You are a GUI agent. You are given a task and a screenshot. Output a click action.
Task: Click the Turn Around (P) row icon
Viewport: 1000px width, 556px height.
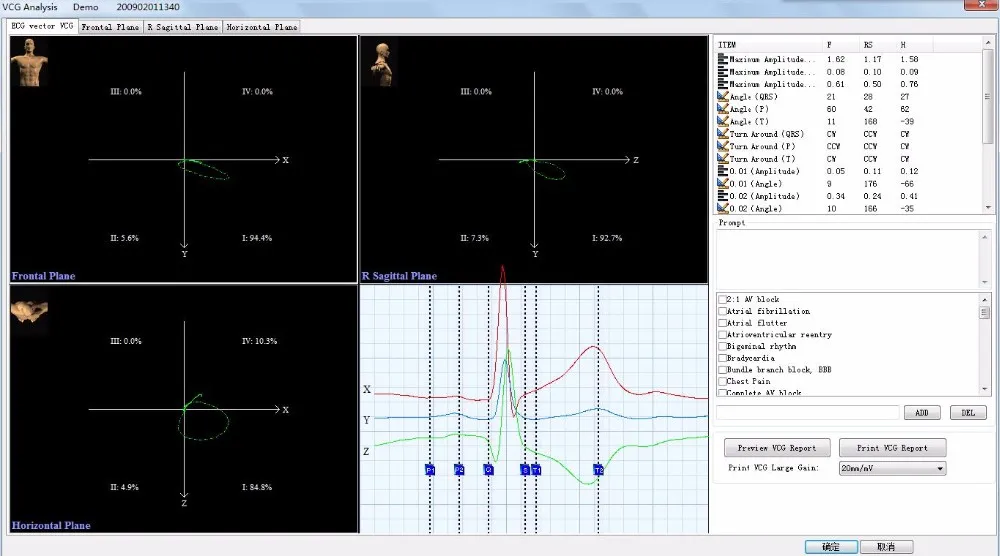722,146
